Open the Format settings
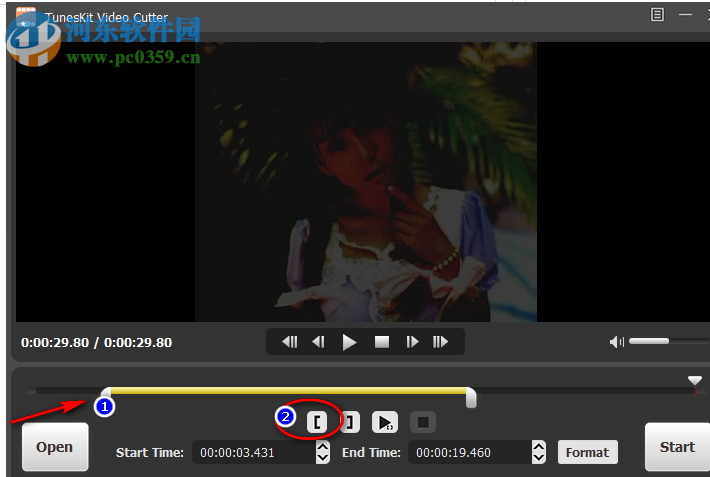The image size is (710, 477). pyautogui.click(x=588, y=452)
